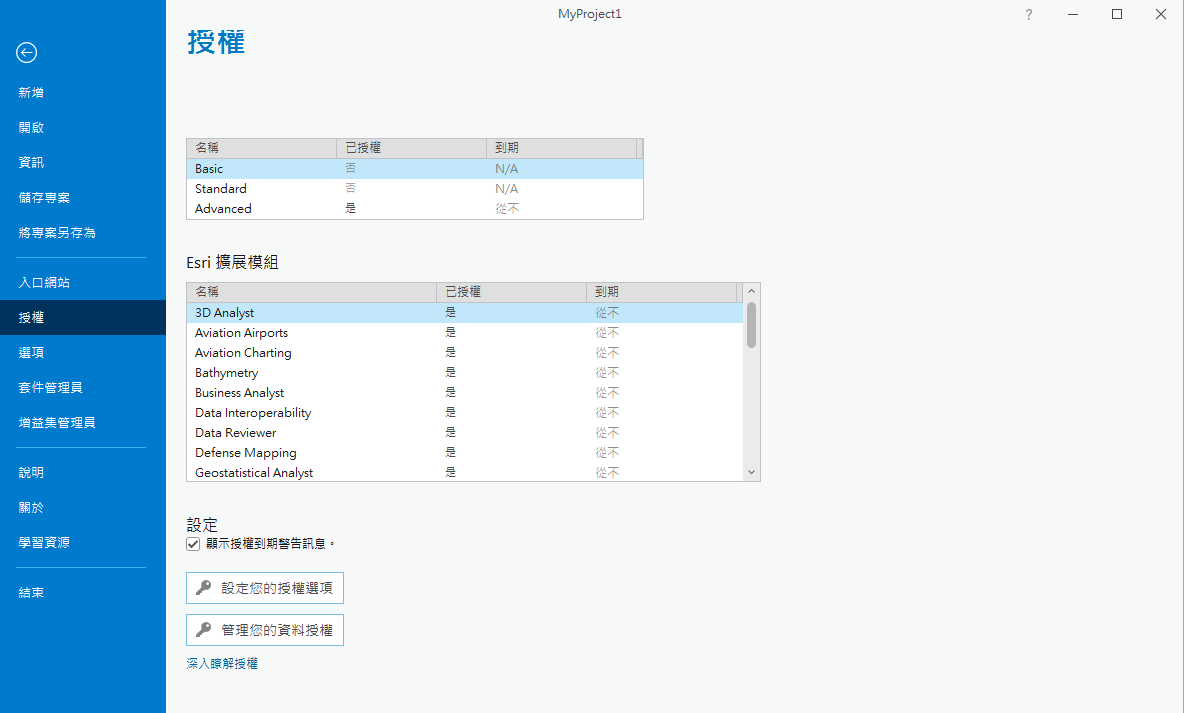The height and width of the screenshot is (713, 1184).
Task: Select 開啟 in the sidebar
Action: (31, 127)
